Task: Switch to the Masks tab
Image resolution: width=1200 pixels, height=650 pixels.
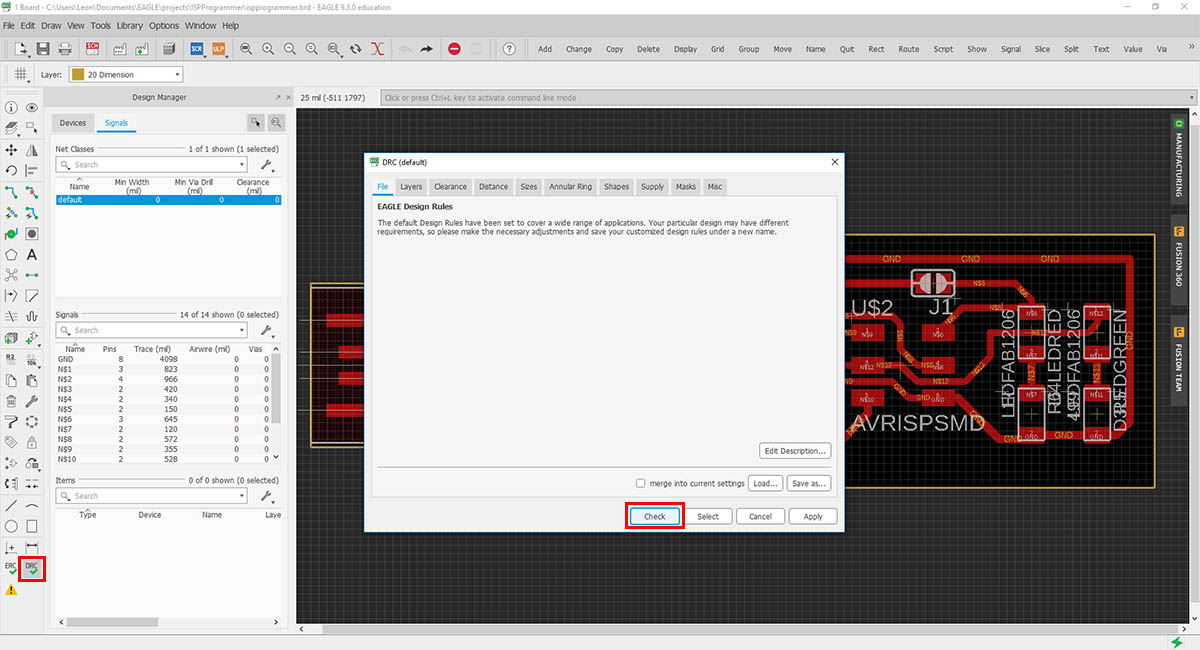Action: (685, 187)
